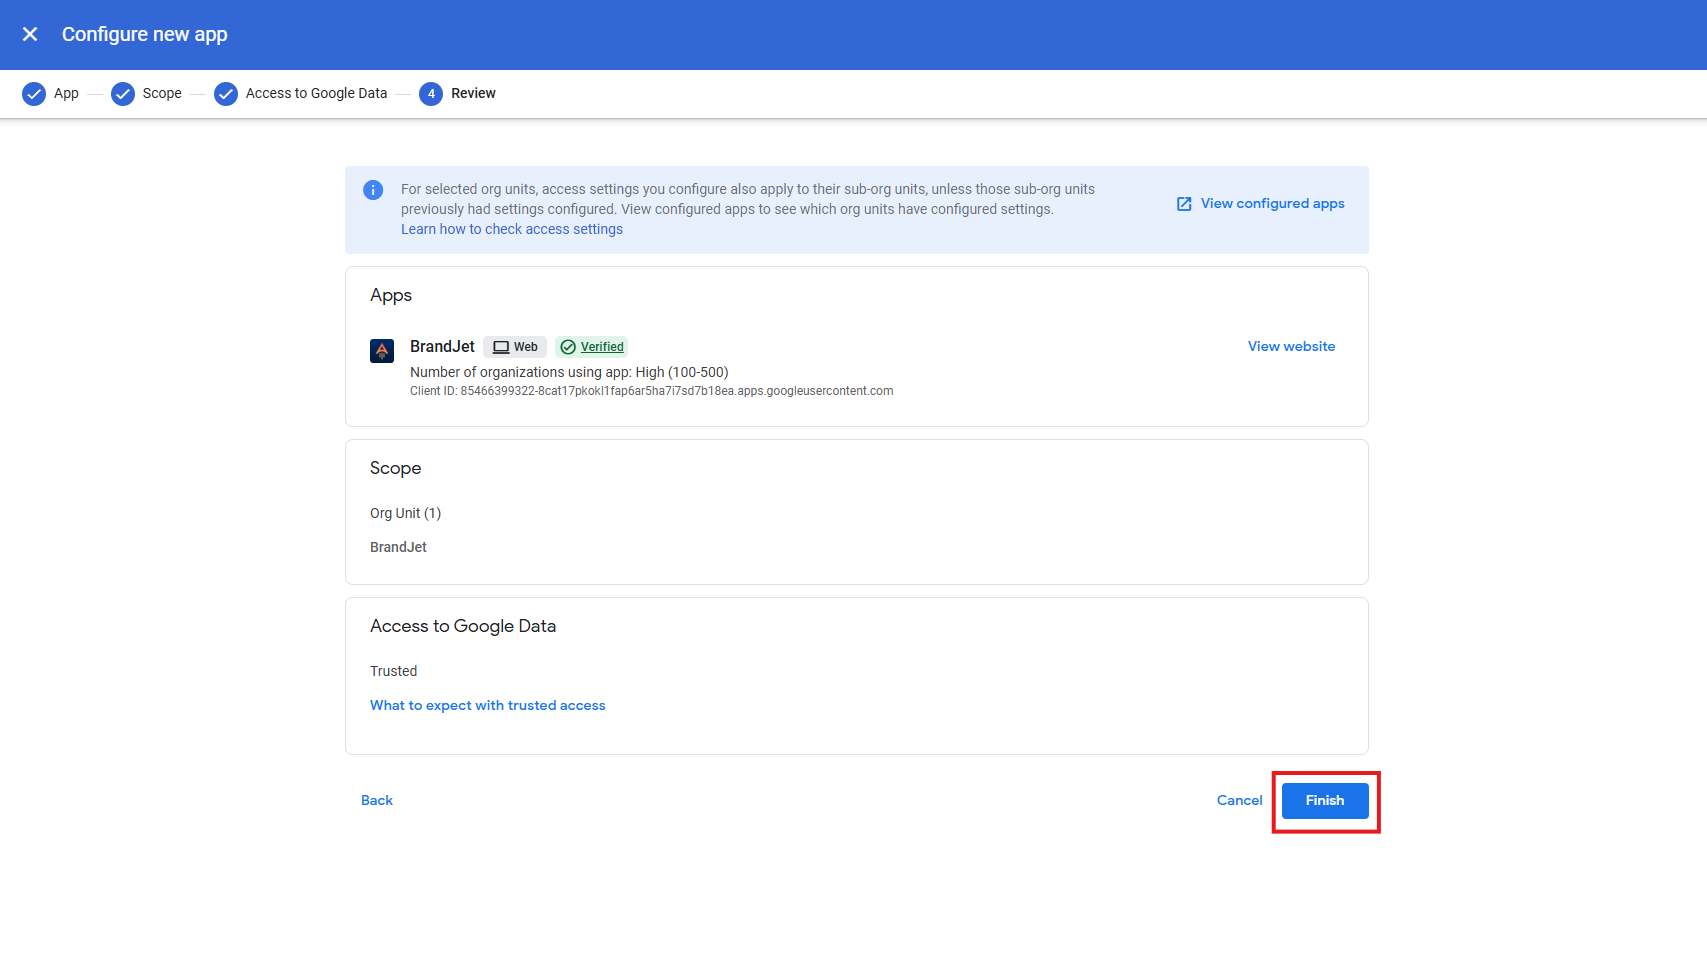
Task: Click the external link icon beside View configured apps
Action: pos(1184,204)
